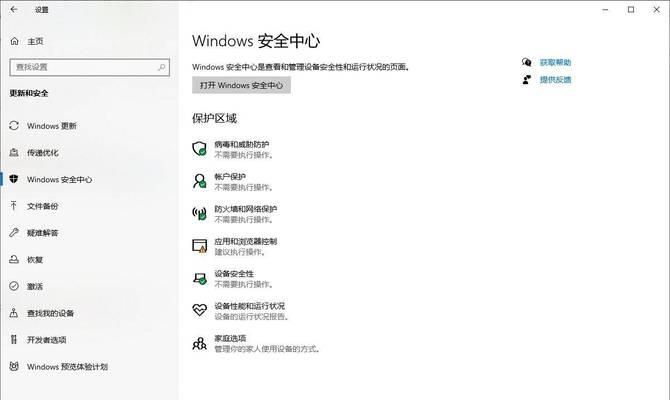This screenshot has height=400, width=670.
Task: Open 开发者选项 page
Action: tap(47, 340)
